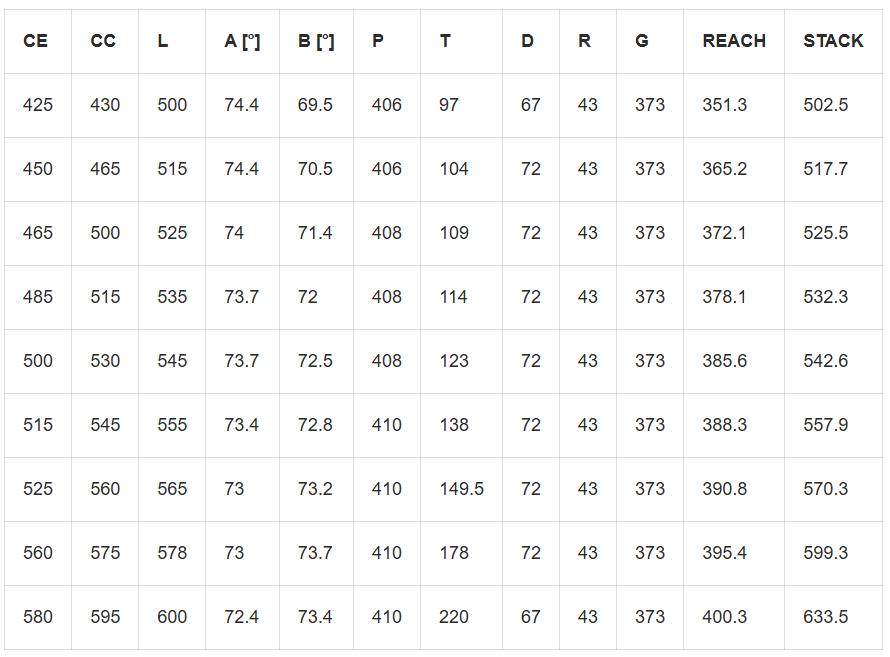This screenshot has width=890, height=657.
Task: Click the reach value 395.4
Action: point(724,553)
